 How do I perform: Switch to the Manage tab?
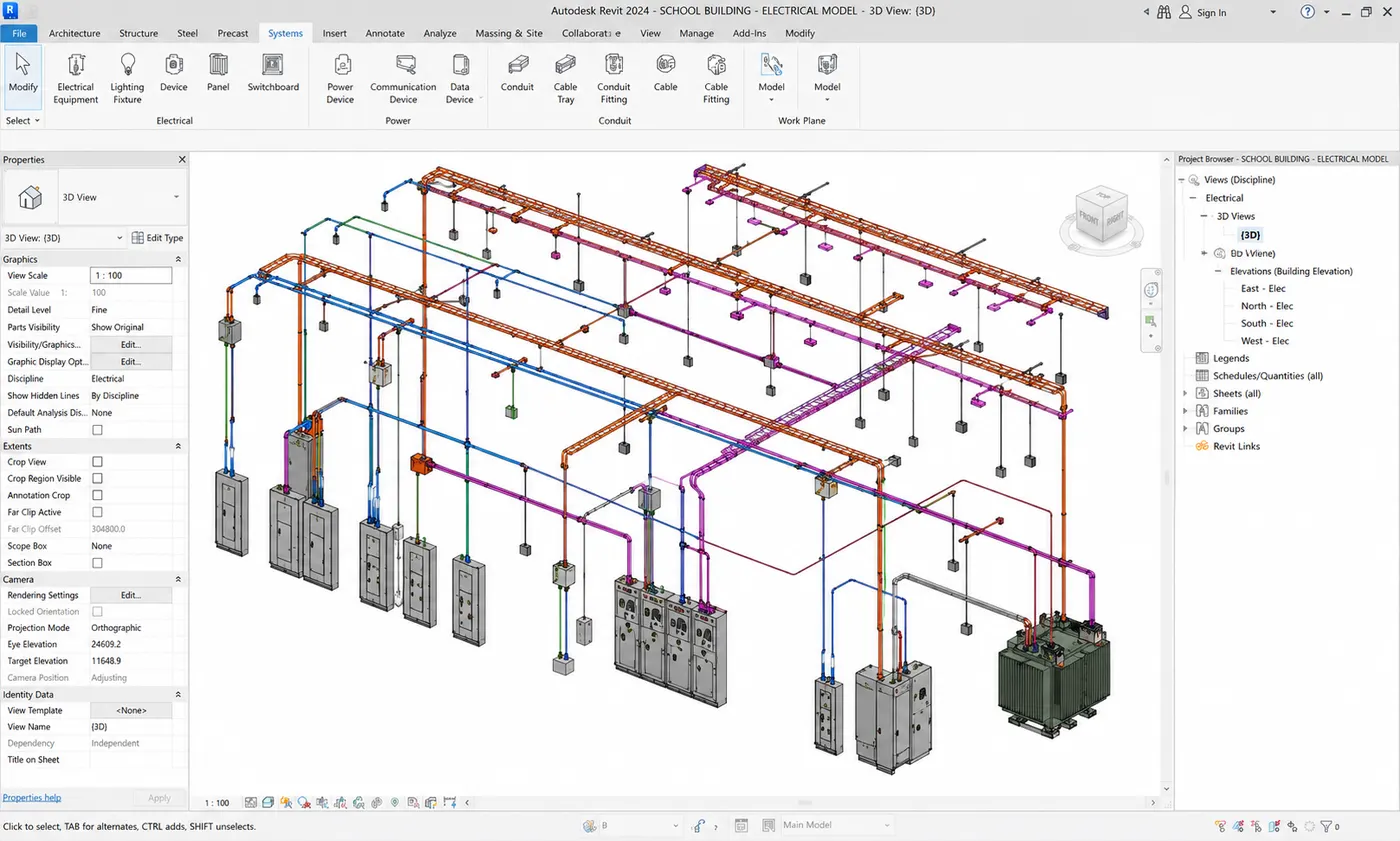point(697,33)
